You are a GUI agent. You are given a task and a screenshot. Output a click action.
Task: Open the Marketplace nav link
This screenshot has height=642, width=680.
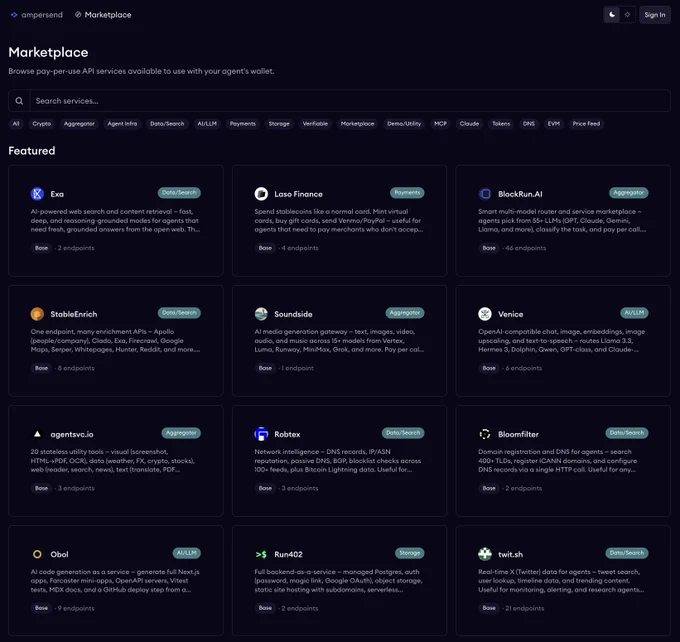coord(103,15)
